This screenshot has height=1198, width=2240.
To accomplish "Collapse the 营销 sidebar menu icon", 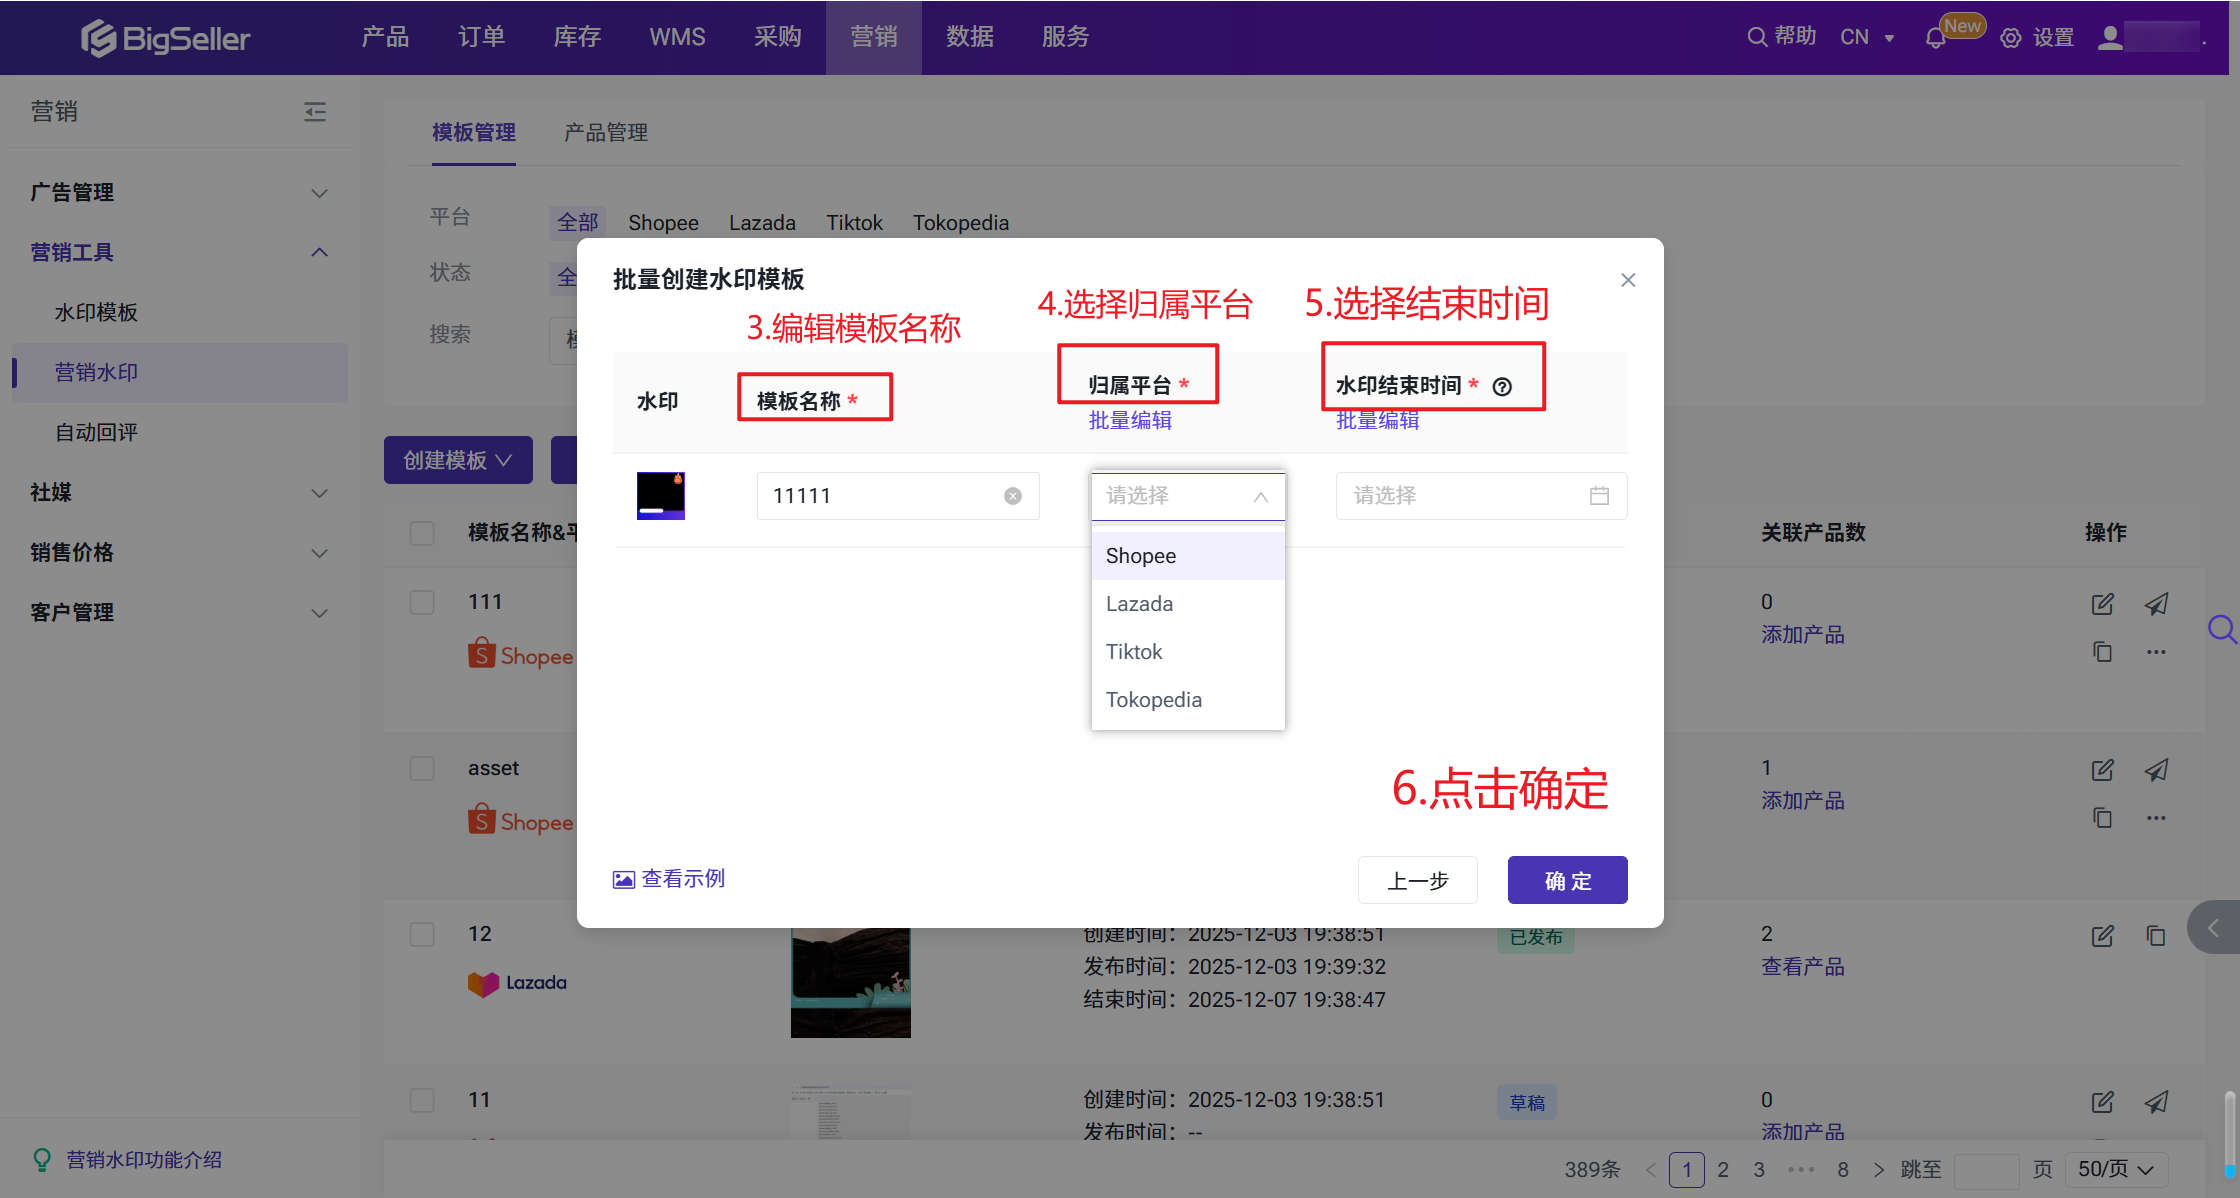I will (x=315, y=111).
